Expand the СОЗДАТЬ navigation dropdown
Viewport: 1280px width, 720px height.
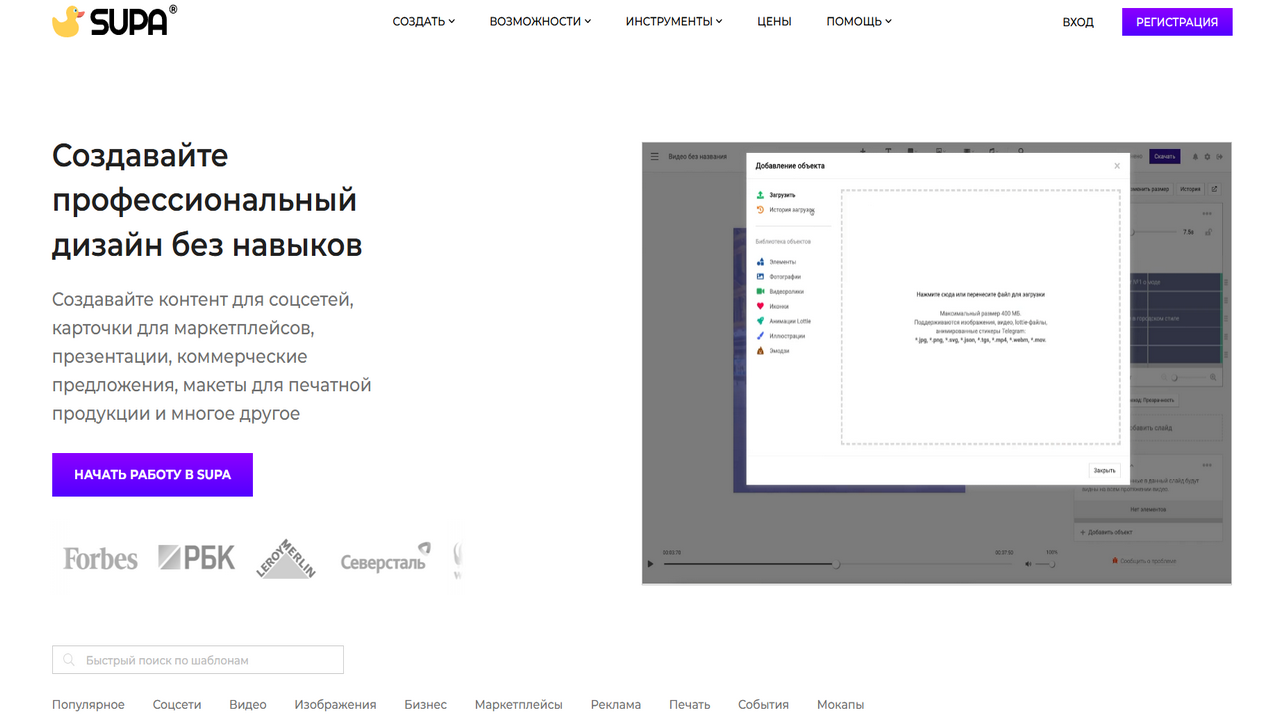point(423,20)
